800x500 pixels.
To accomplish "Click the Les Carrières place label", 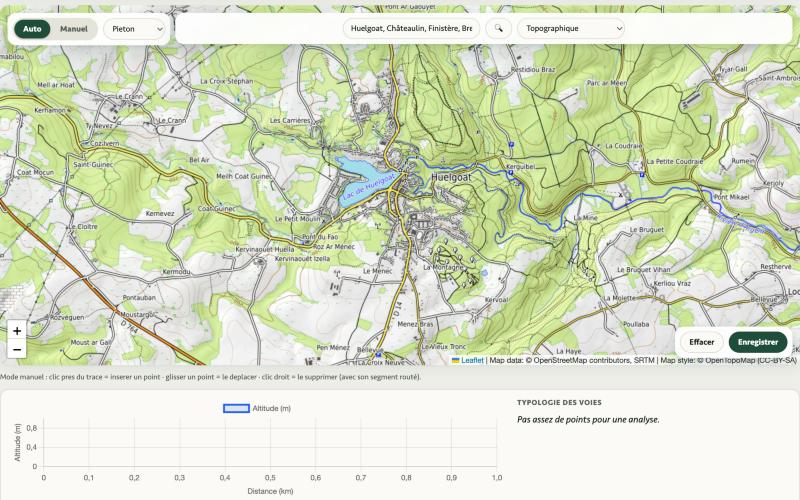I will point(290,121).
